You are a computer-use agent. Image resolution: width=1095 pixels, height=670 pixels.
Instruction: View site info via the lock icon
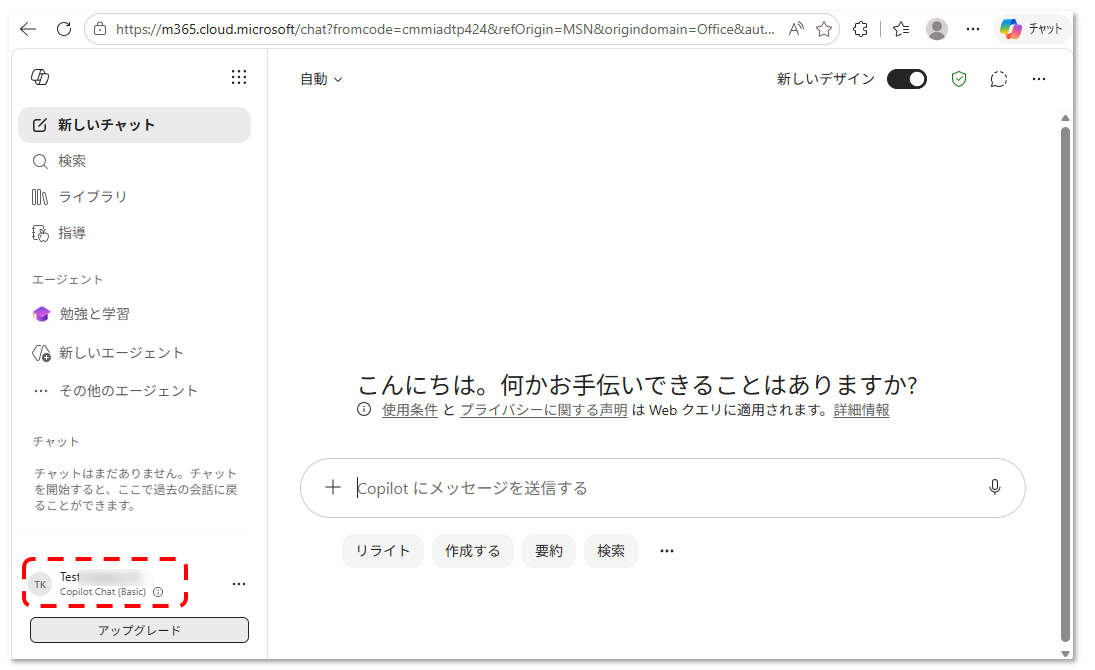coord(100,29)
